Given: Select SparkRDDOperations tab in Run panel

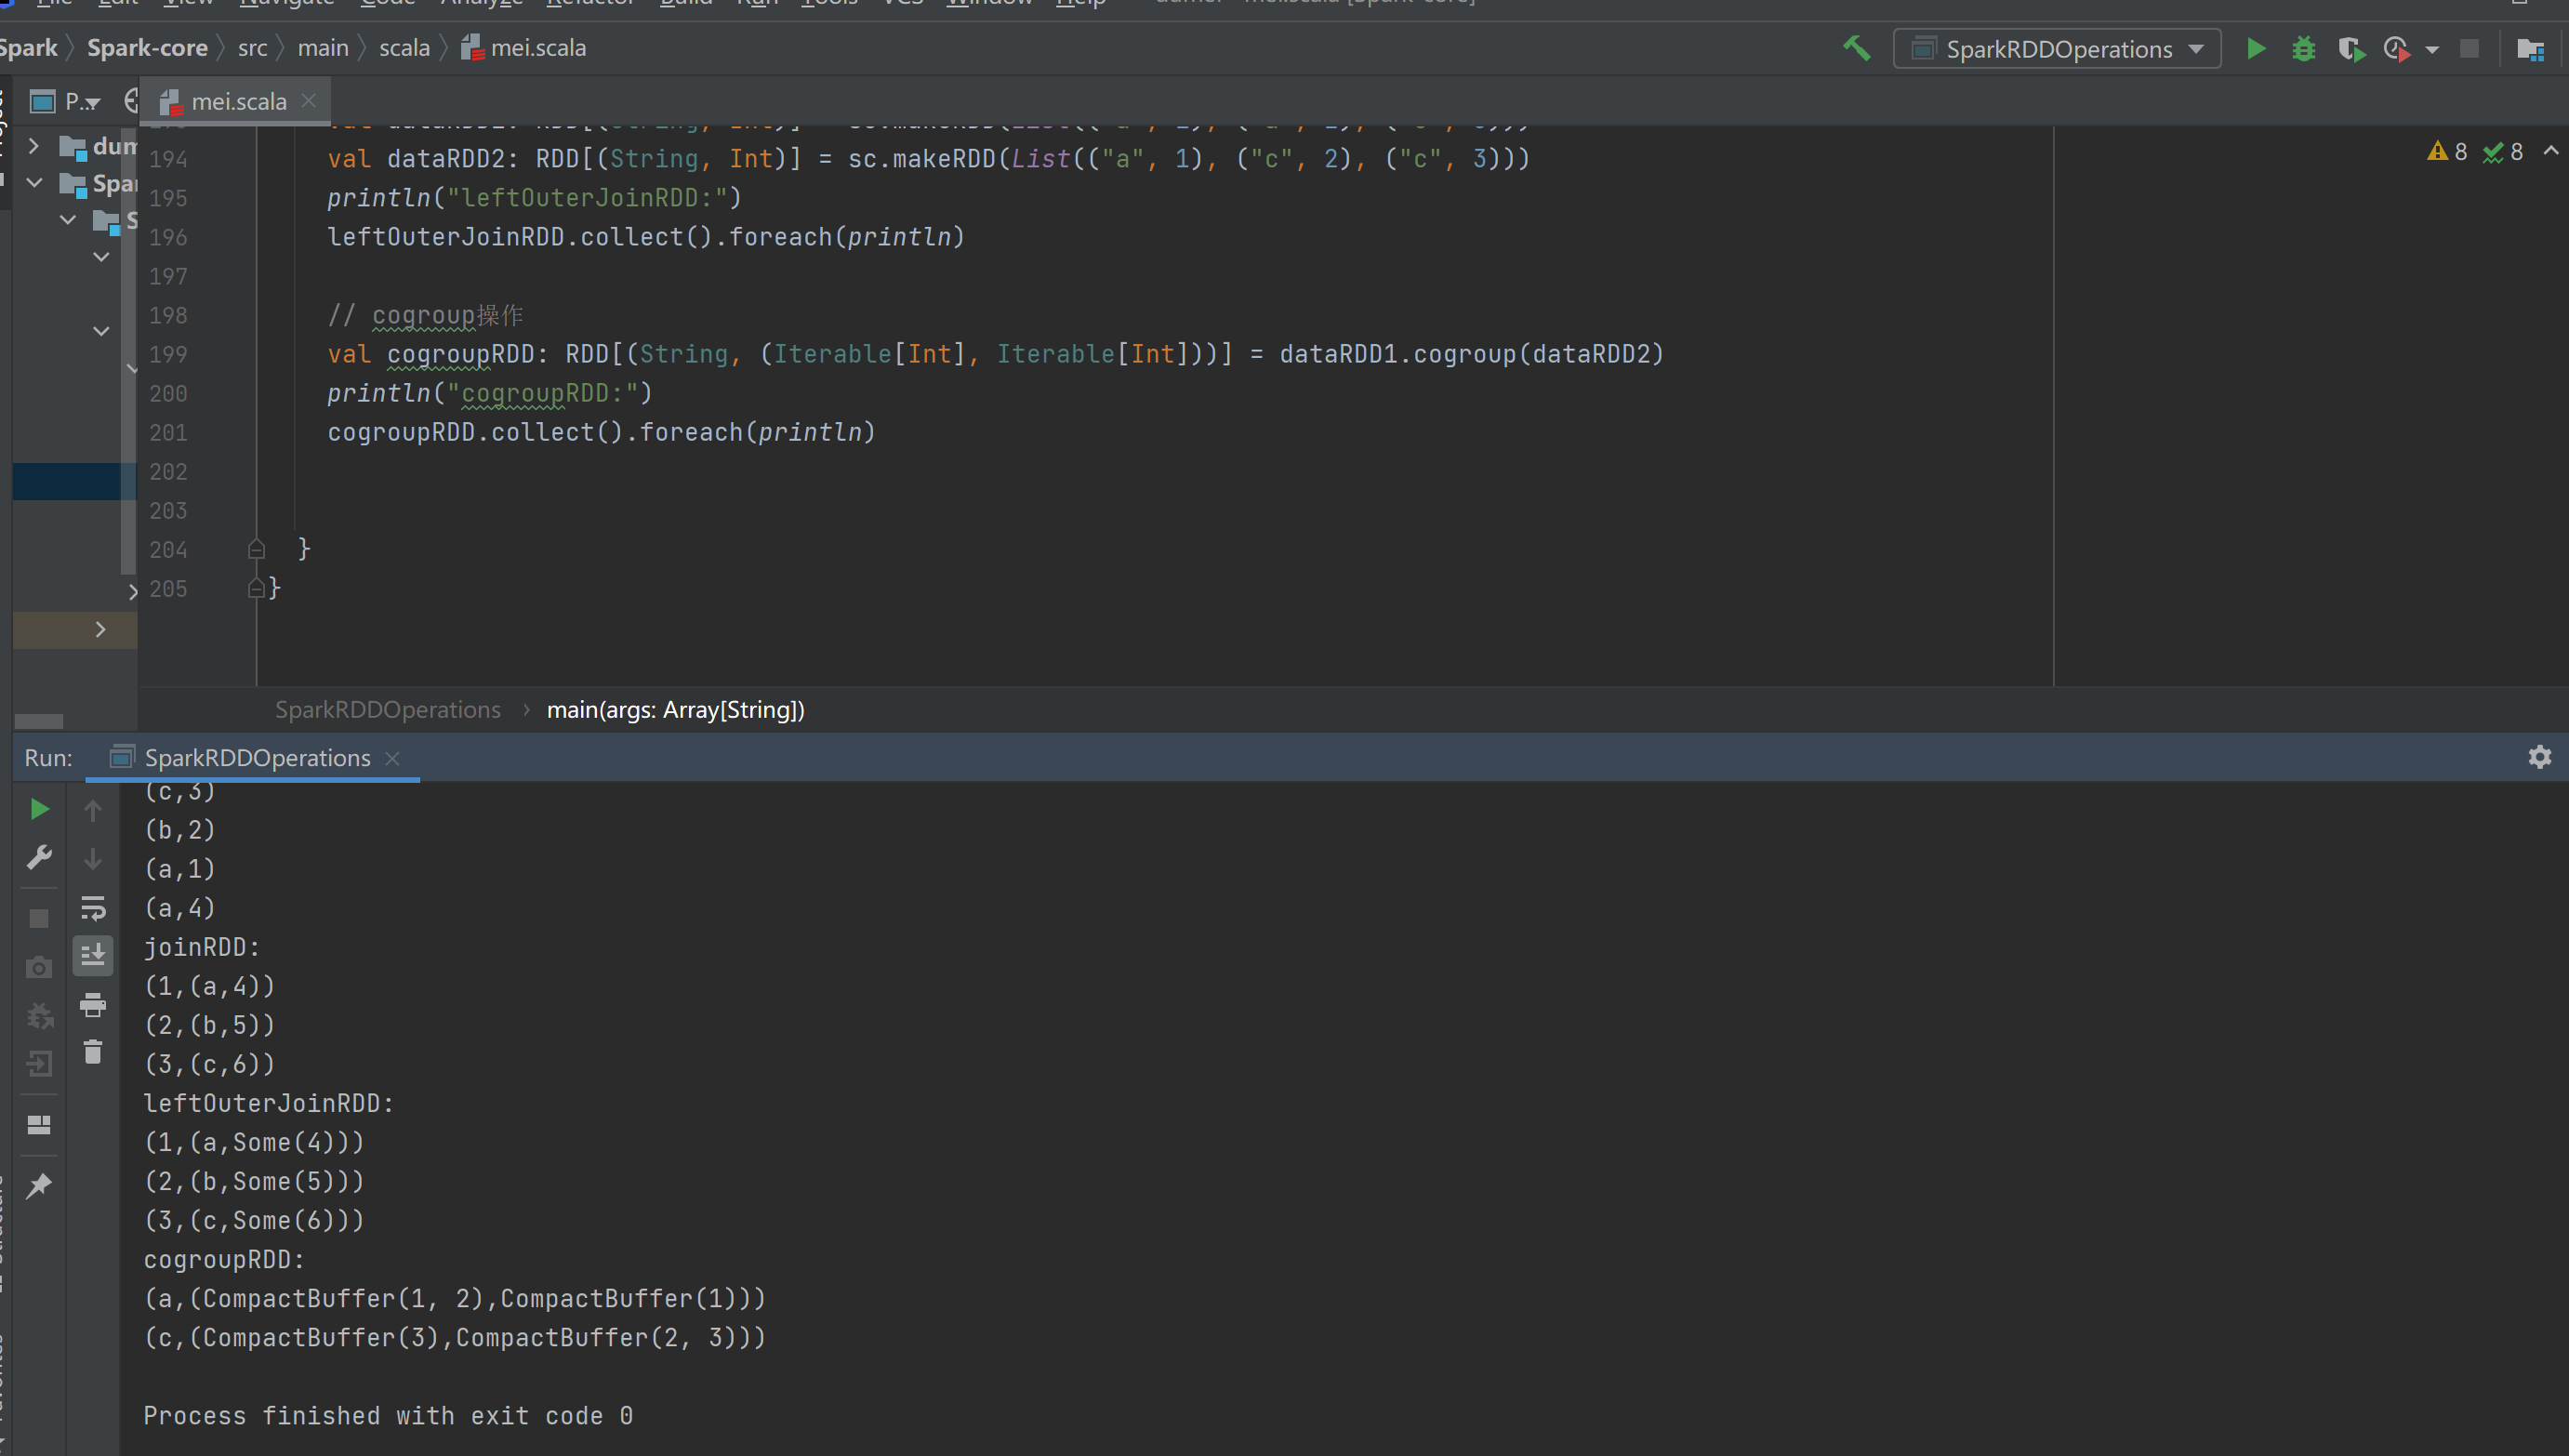Looking at the screenshot, I should tap(256, 758).
